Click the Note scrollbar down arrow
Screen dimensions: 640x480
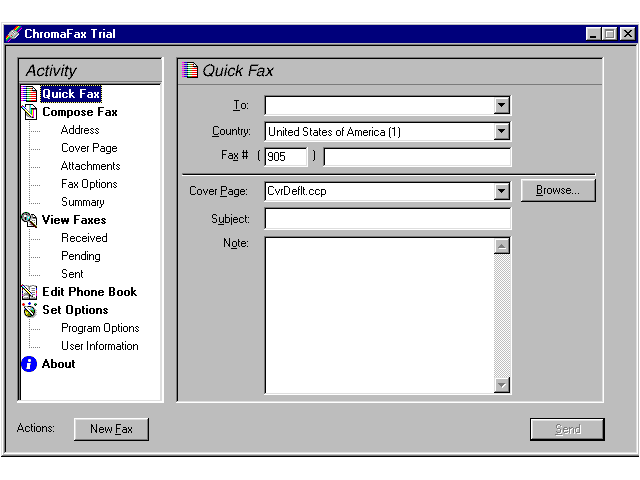point(502,385)
